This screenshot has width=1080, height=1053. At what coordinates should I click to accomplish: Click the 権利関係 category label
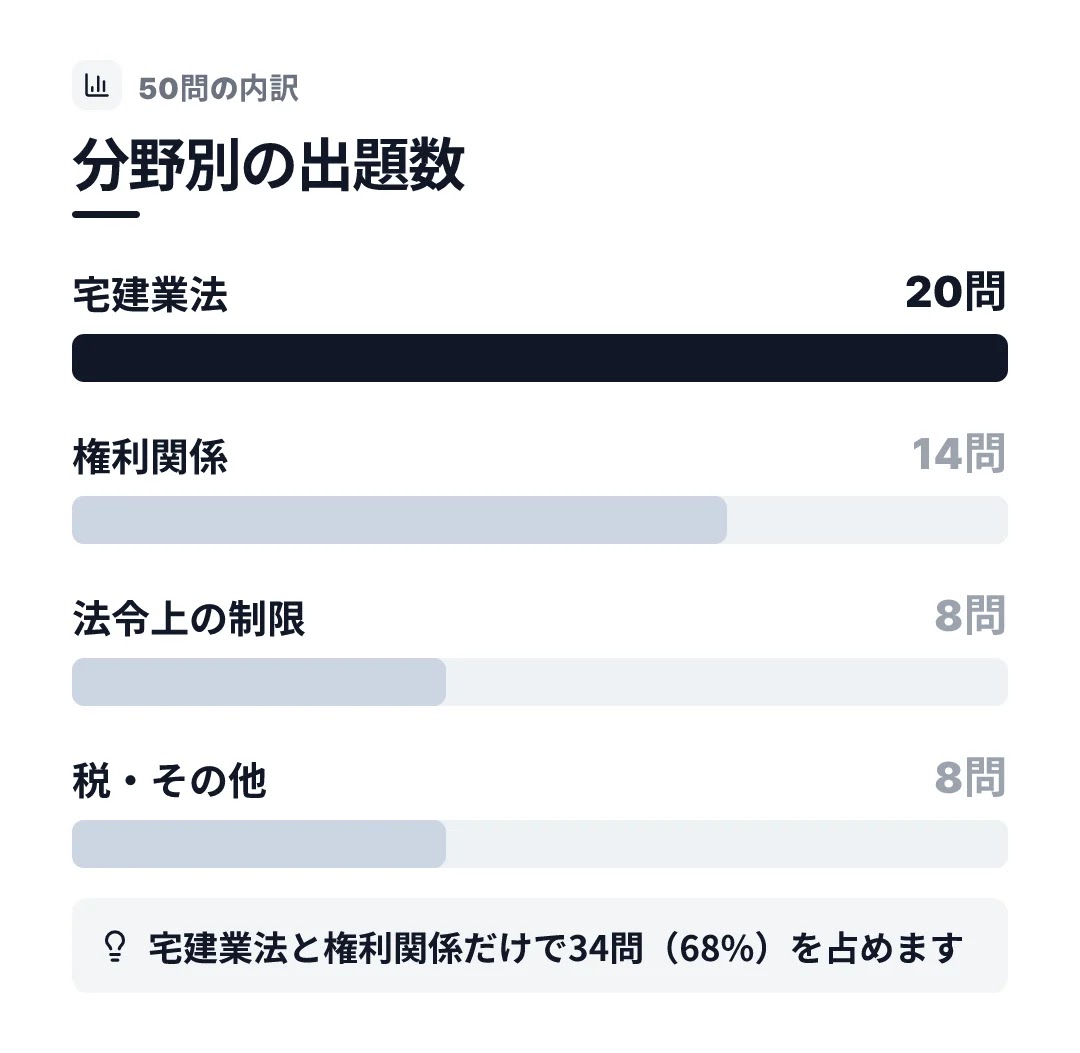(150, 457)
